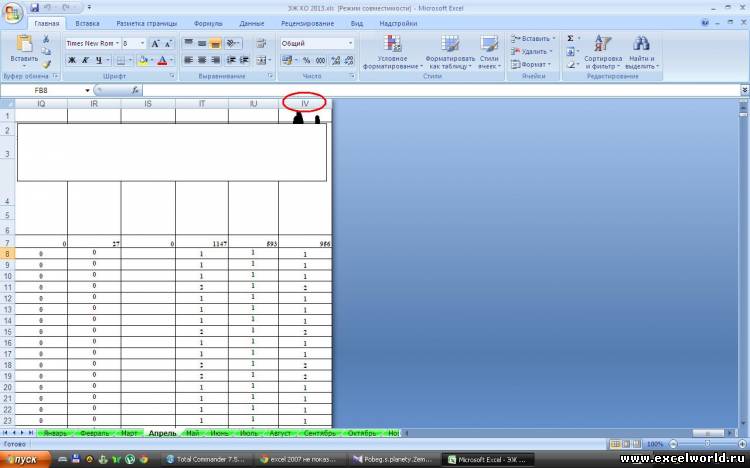
Task: Click Sort and Filter icon
Action: click(602, 44)
